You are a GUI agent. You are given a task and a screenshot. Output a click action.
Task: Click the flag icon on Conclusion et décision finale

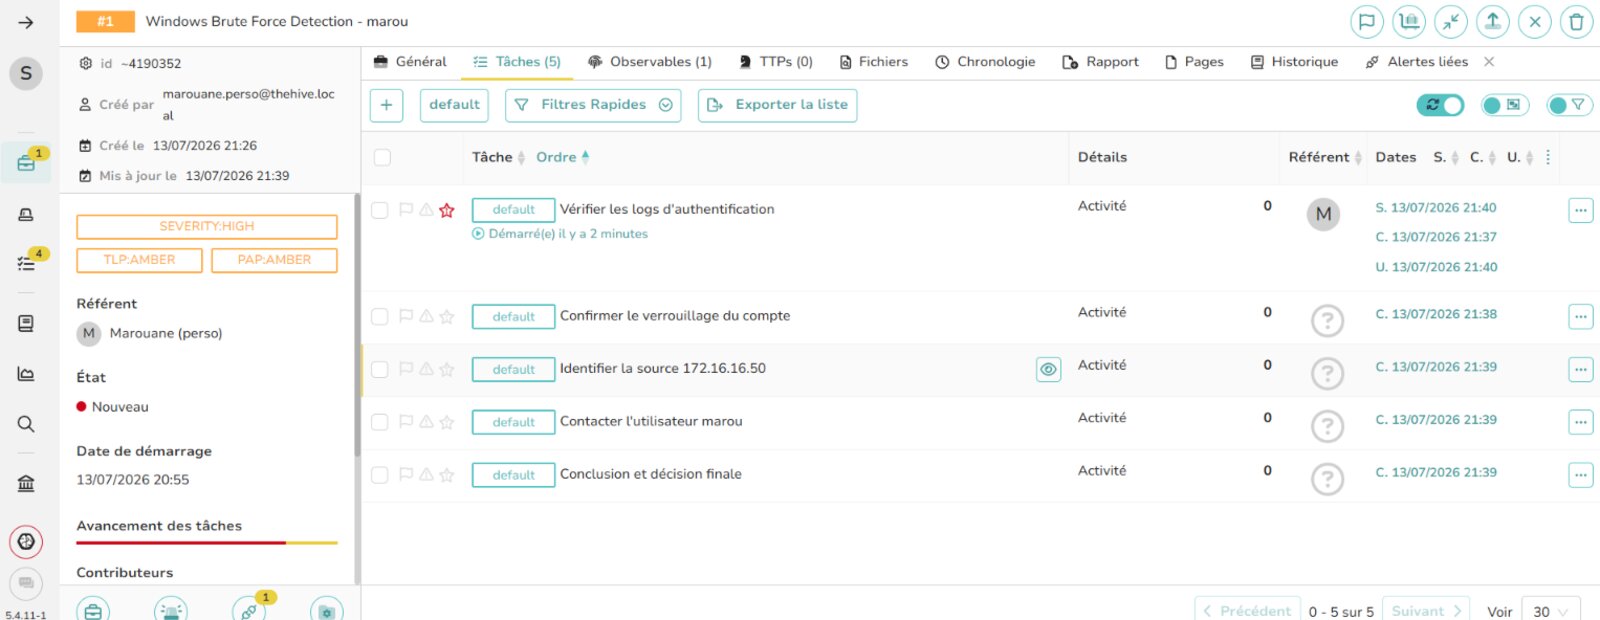(x=406, y=475)
